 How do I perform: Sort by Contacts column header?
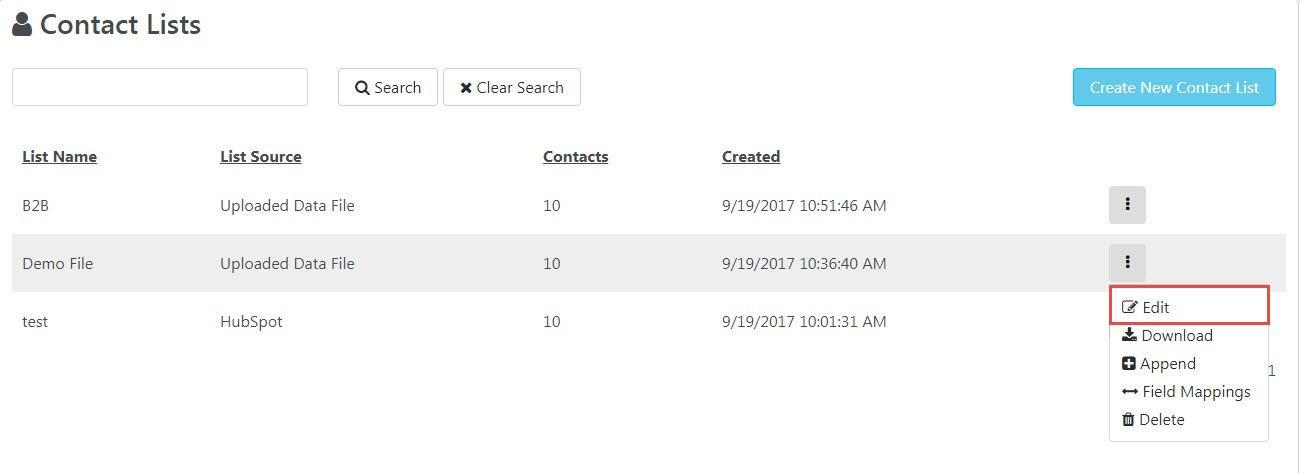tap(575, 156)
